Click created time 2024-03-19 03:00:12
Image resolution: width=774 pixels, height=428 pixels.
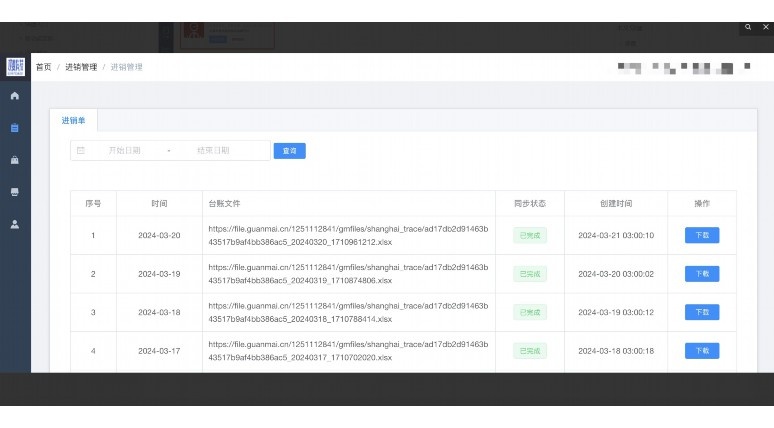(x=616, y=312)
